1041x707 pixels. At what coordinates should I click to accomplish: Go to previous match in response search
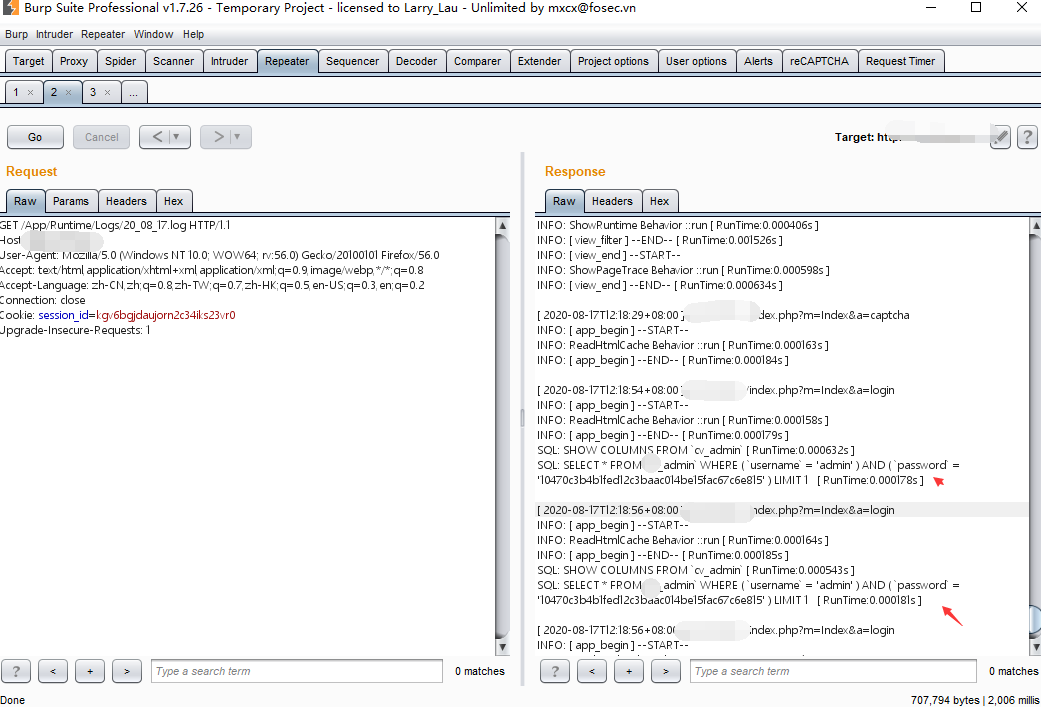pos(592,671)
